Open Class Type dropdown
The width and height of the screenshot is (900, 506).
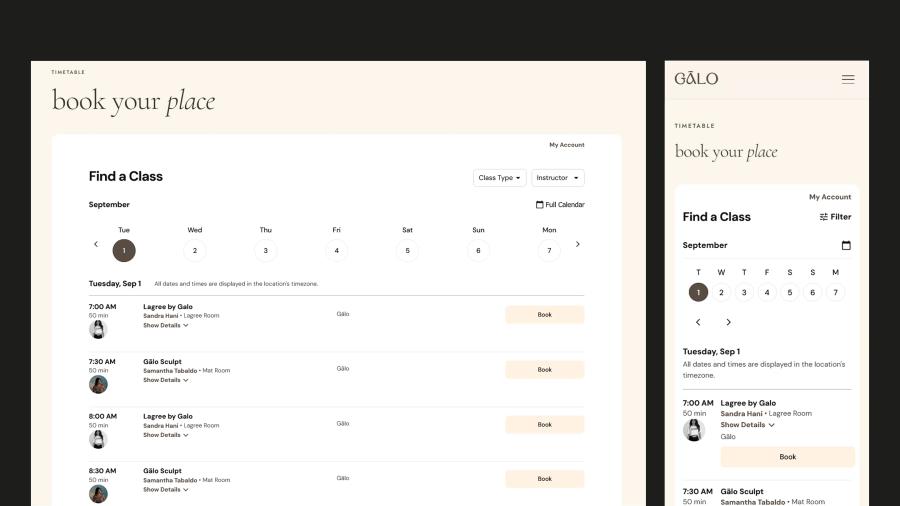pyautogui.click(x=499, y=178)
